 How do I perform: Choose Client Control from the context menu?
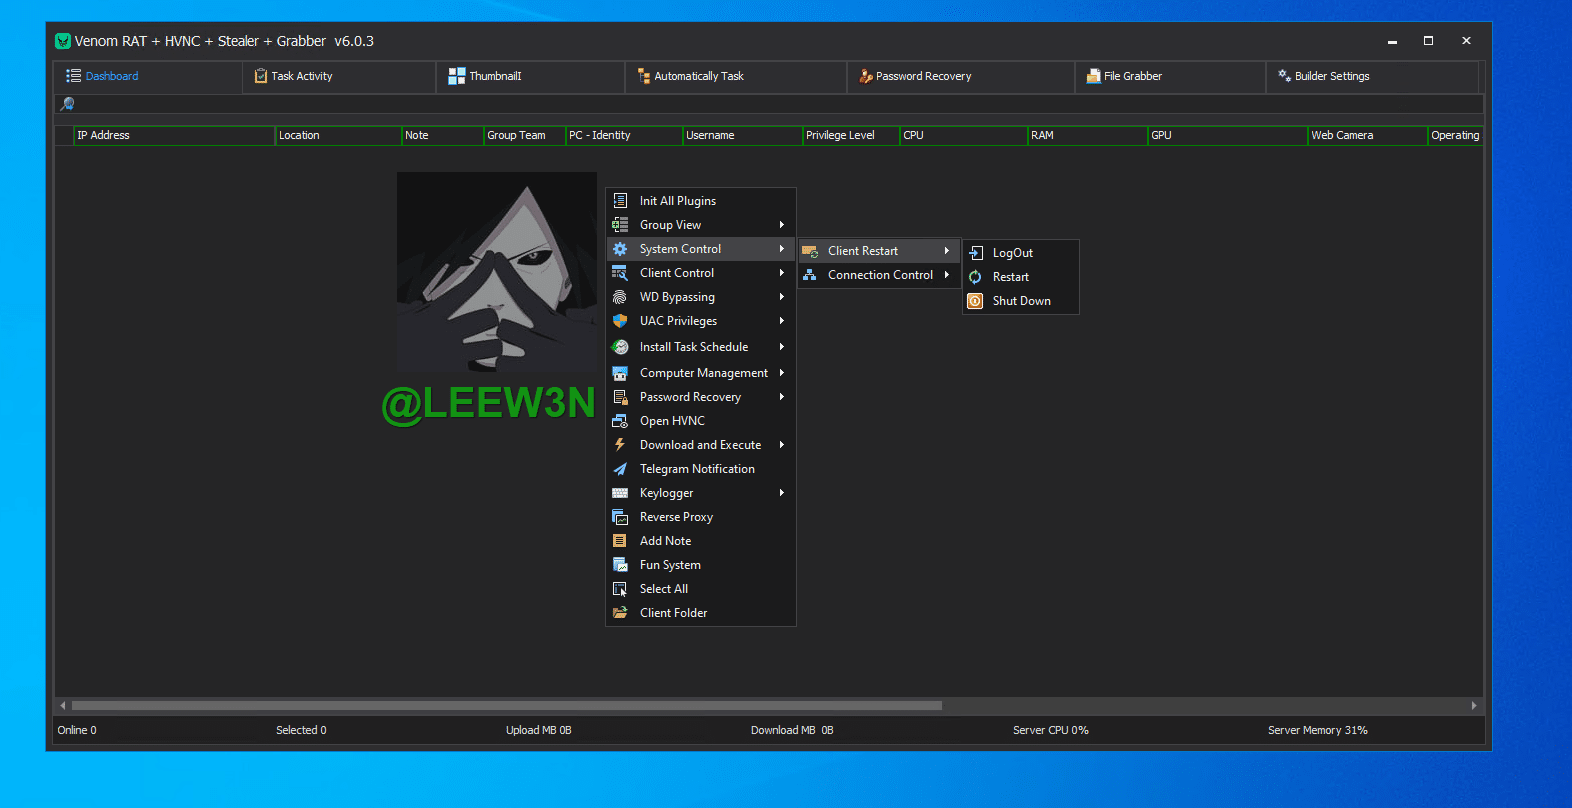click(677, 273)
